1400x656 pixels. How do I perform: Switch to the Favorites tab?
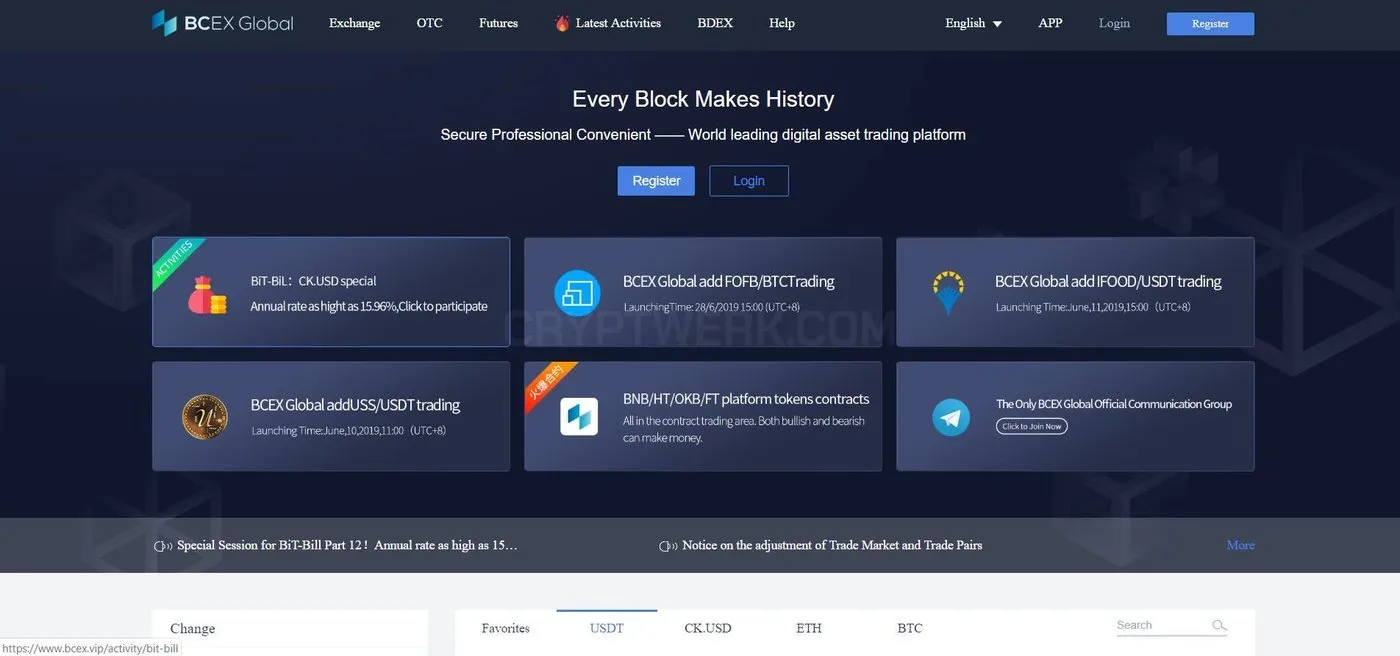pyautogui.click(x=505, y=629)
